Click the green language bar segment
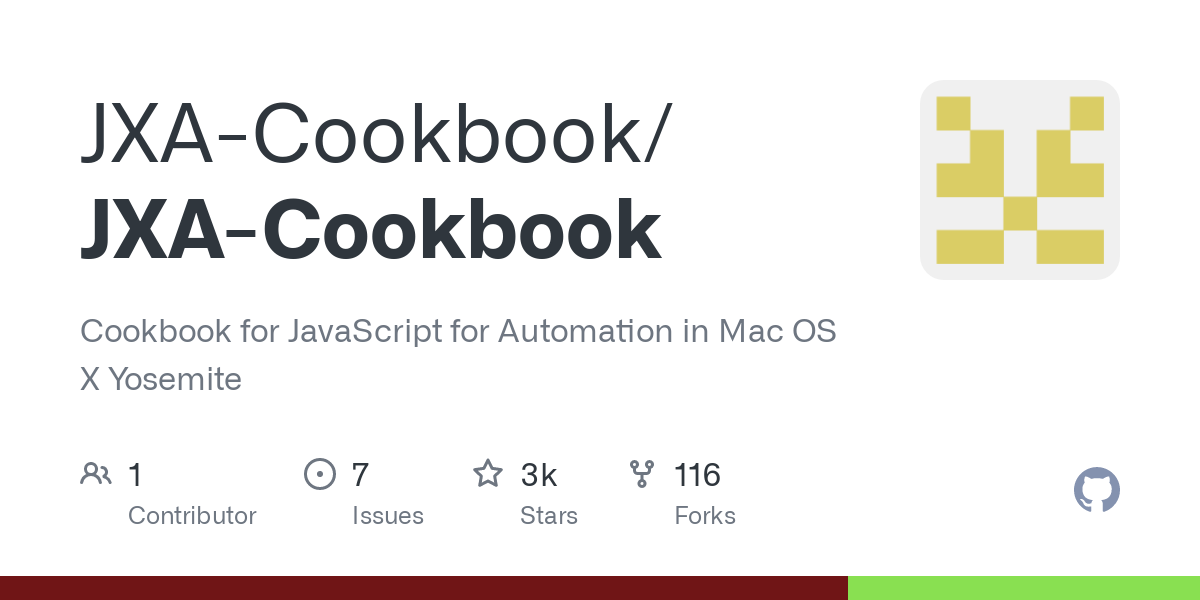 pyautogui.click(x=1024, y=588)
